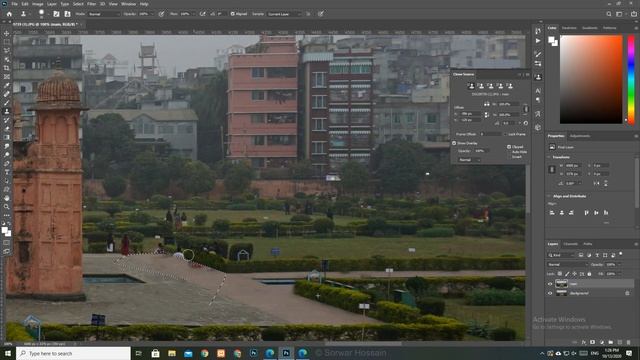Click the align top edges icon
Screen dimensions: 640x360
click(587, 213)
